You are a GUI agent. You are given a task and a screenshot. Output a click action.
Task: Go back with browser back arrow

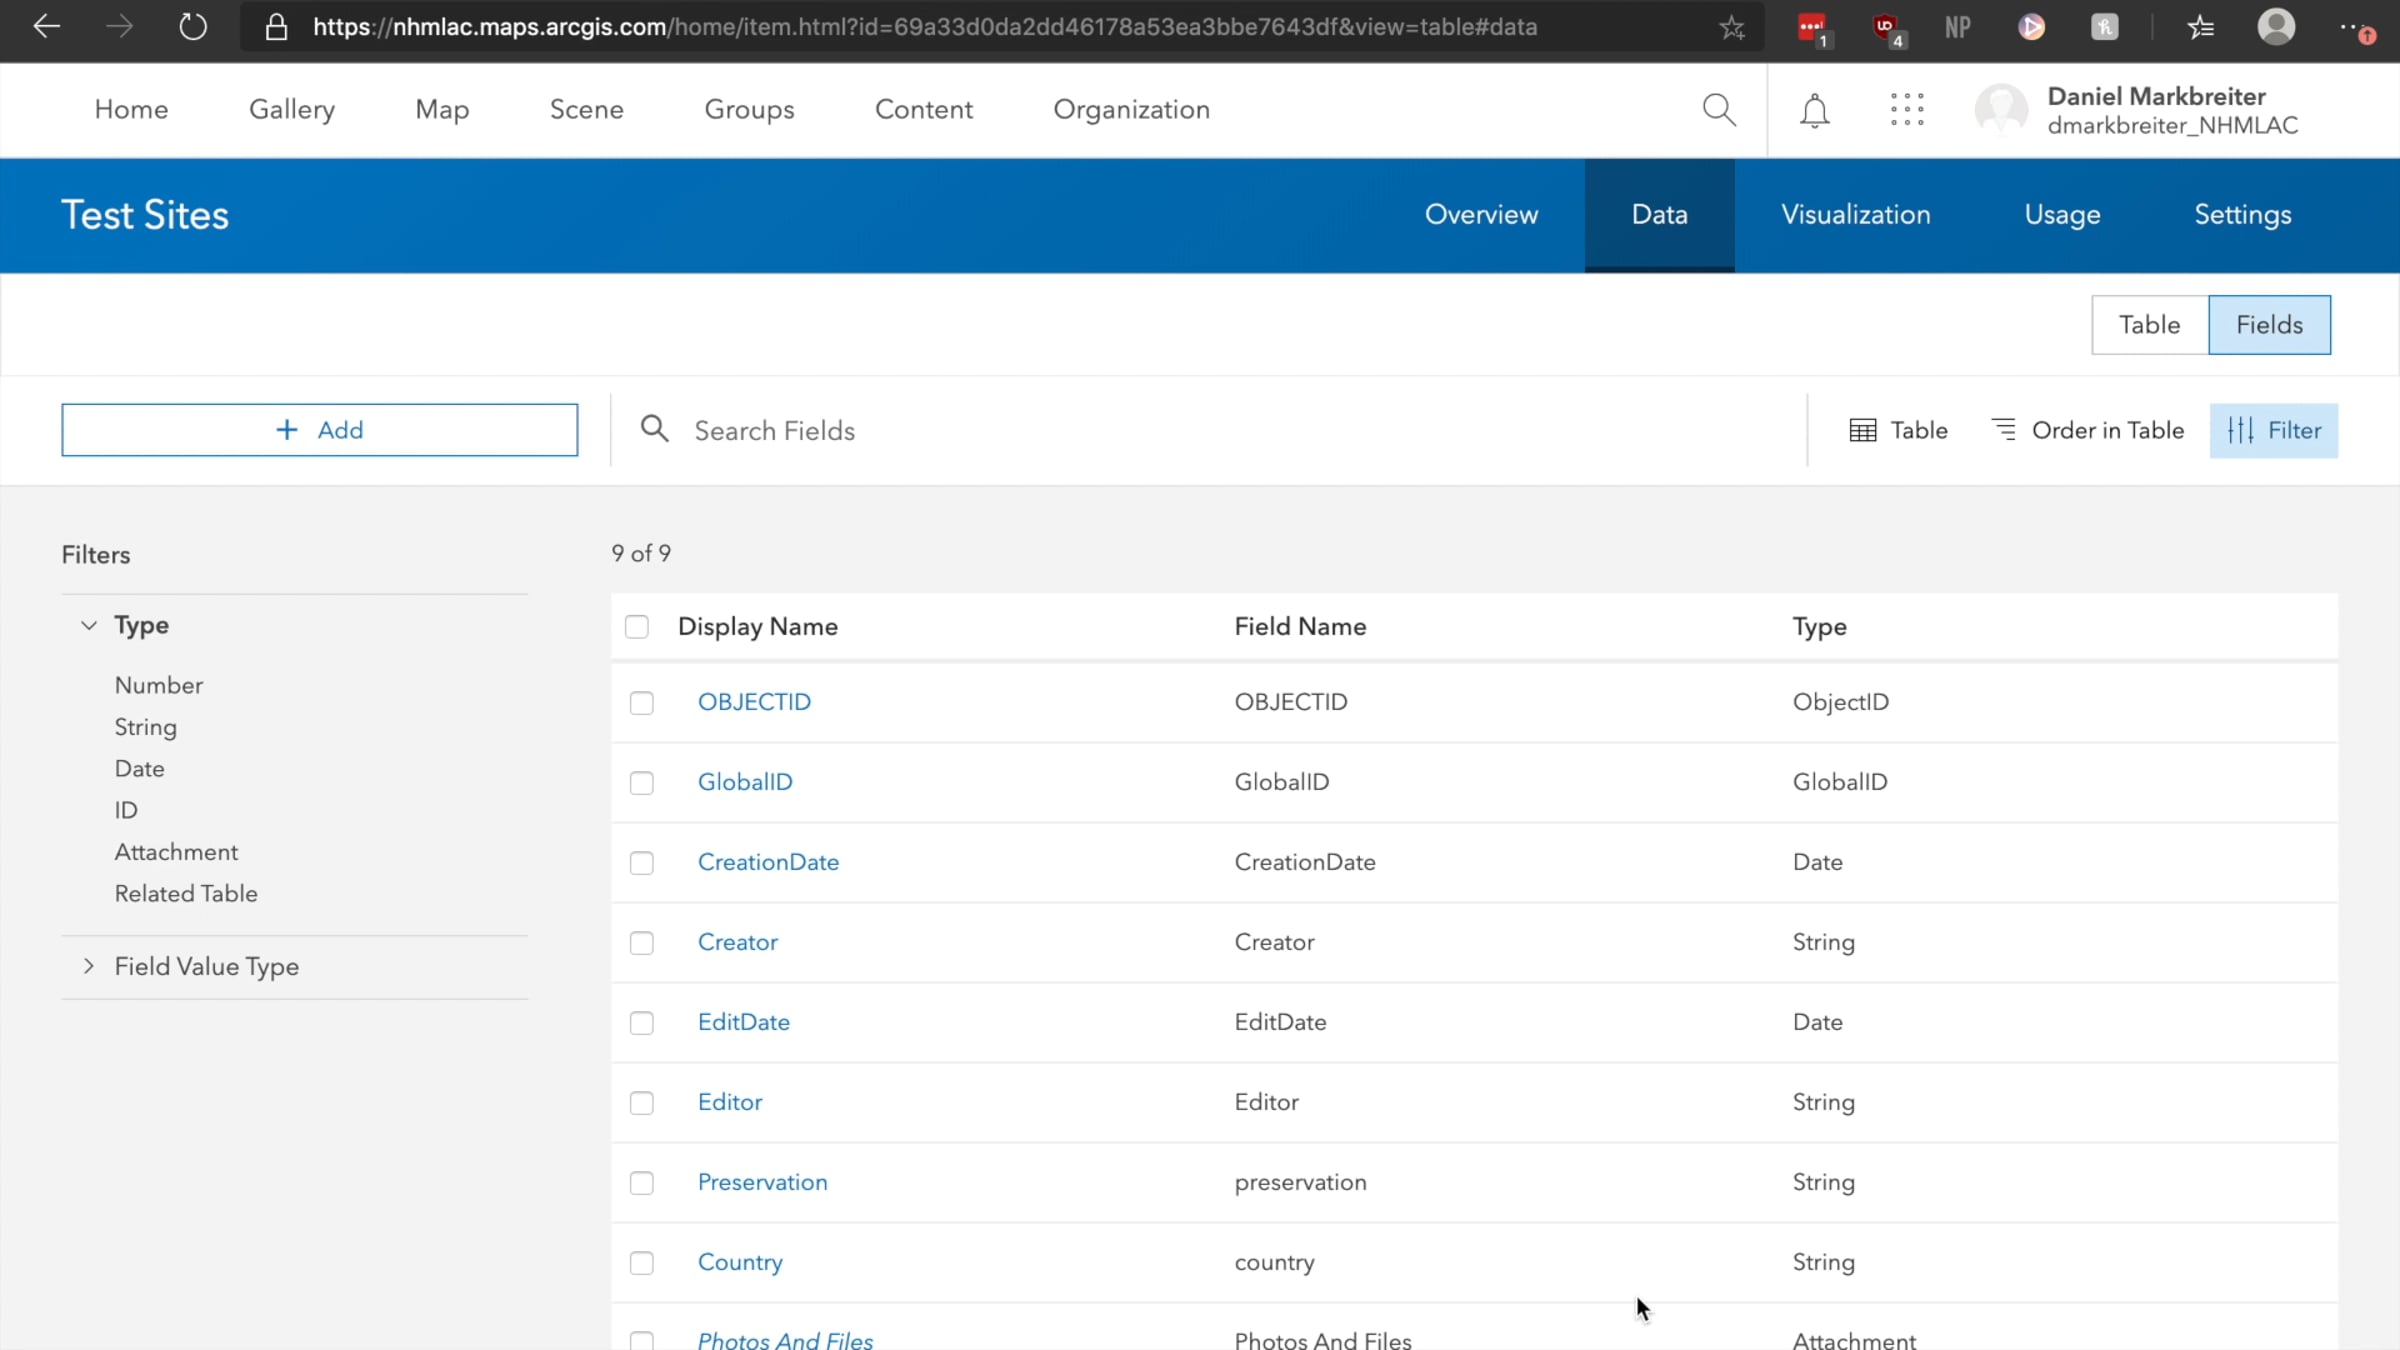pos(46,27)
